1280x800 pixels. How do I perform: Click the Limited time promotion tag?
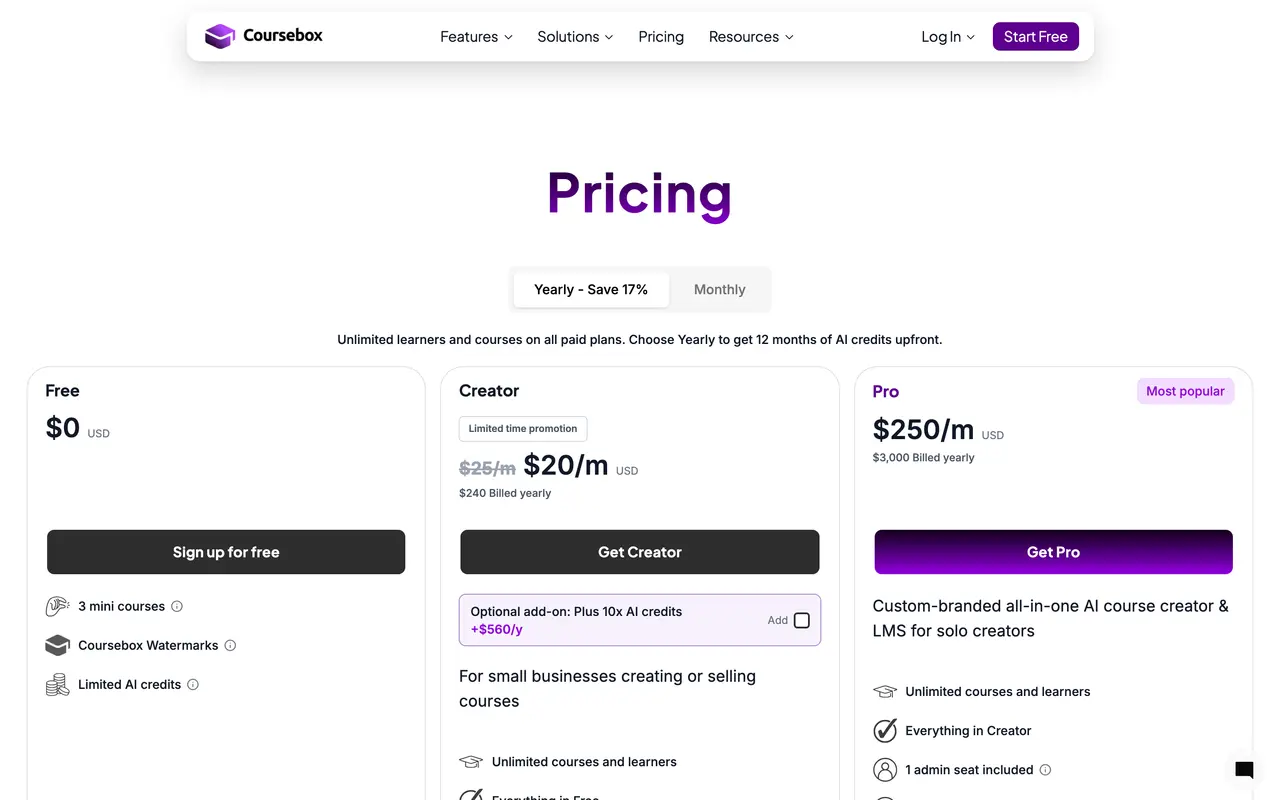(x=523, y=429)
